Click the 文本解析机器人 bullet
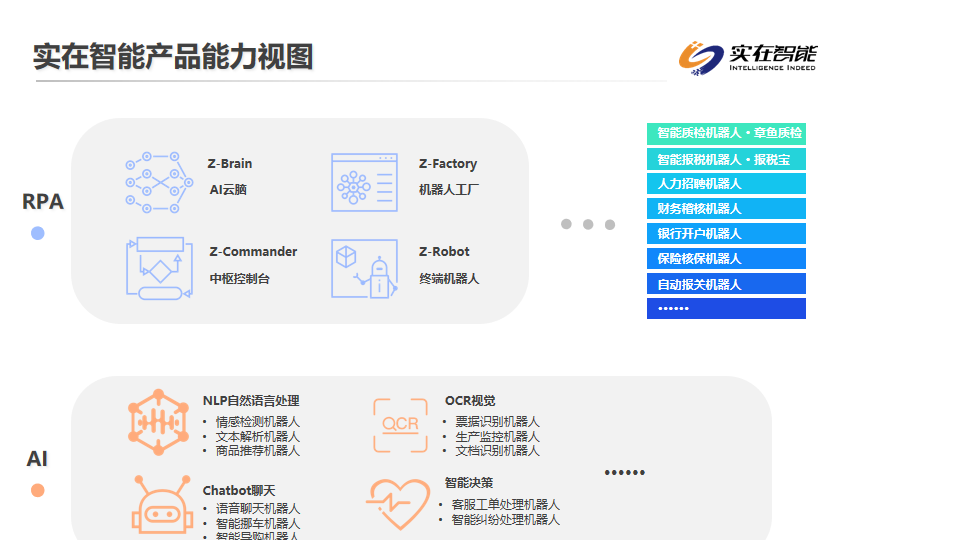Screen dimensions: 960x540 coord(257,437)
